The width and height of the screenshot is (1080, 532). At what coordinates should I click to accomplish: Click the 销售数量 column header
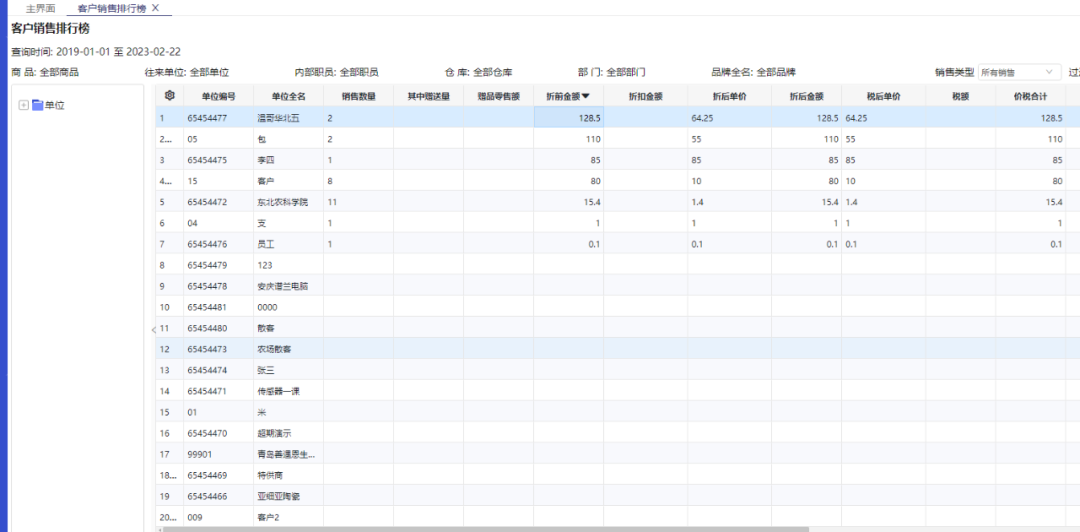pos(358,96)
